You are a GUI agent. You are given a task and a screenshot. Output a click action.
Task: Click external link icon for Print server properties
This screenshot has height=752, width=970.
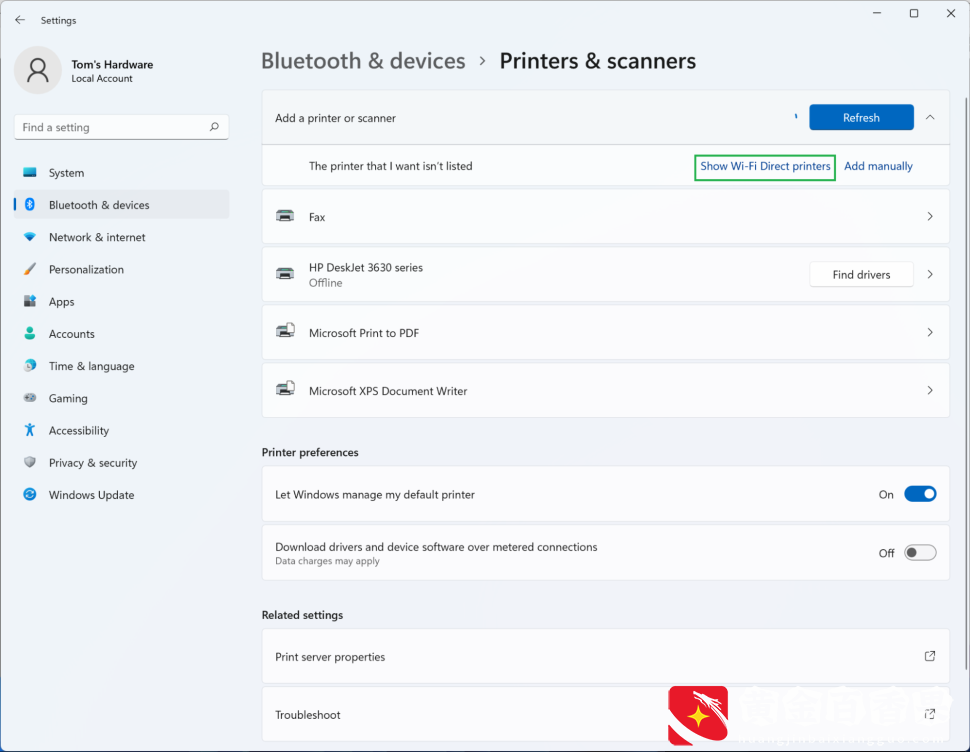point(930,656)
